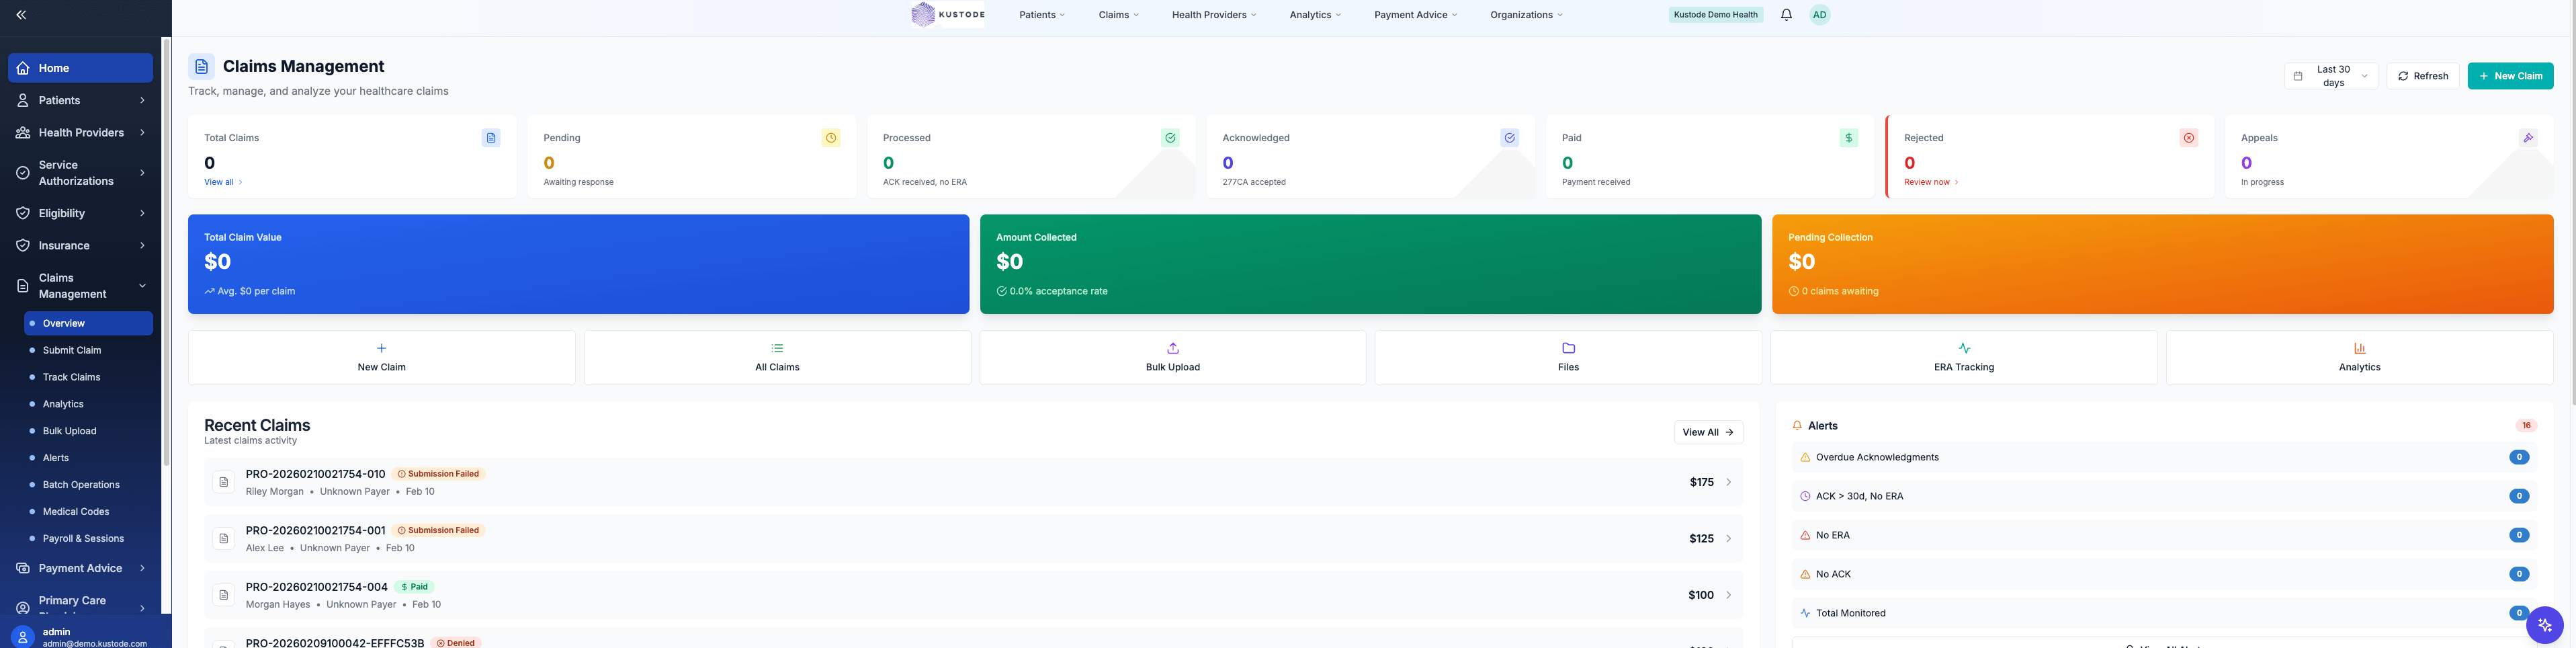
Task: Open the purple floating assistant button
Action: click(x=2544, y=624)
